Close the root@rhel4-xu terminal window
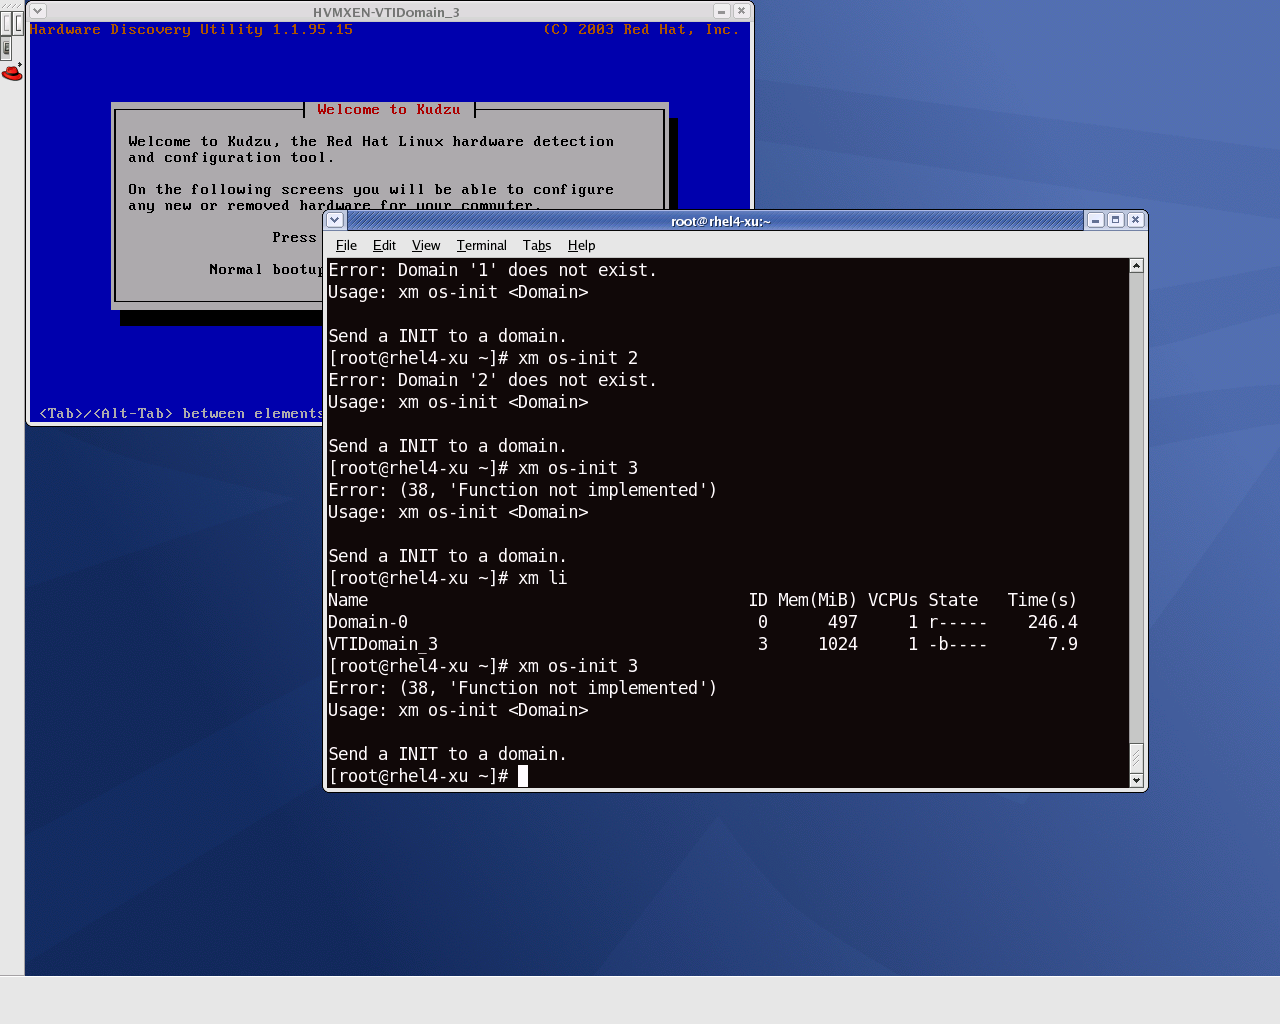The image size is (1280, 1024). (1135, 220)
